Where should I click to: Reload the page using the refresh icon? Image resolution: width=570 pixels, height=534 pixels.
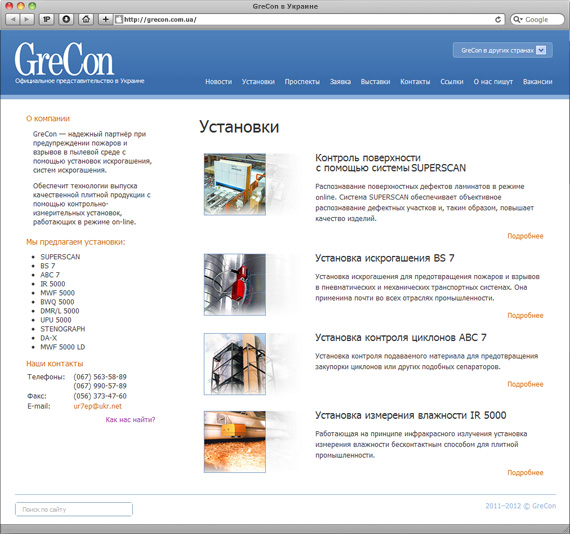(498, 20)
